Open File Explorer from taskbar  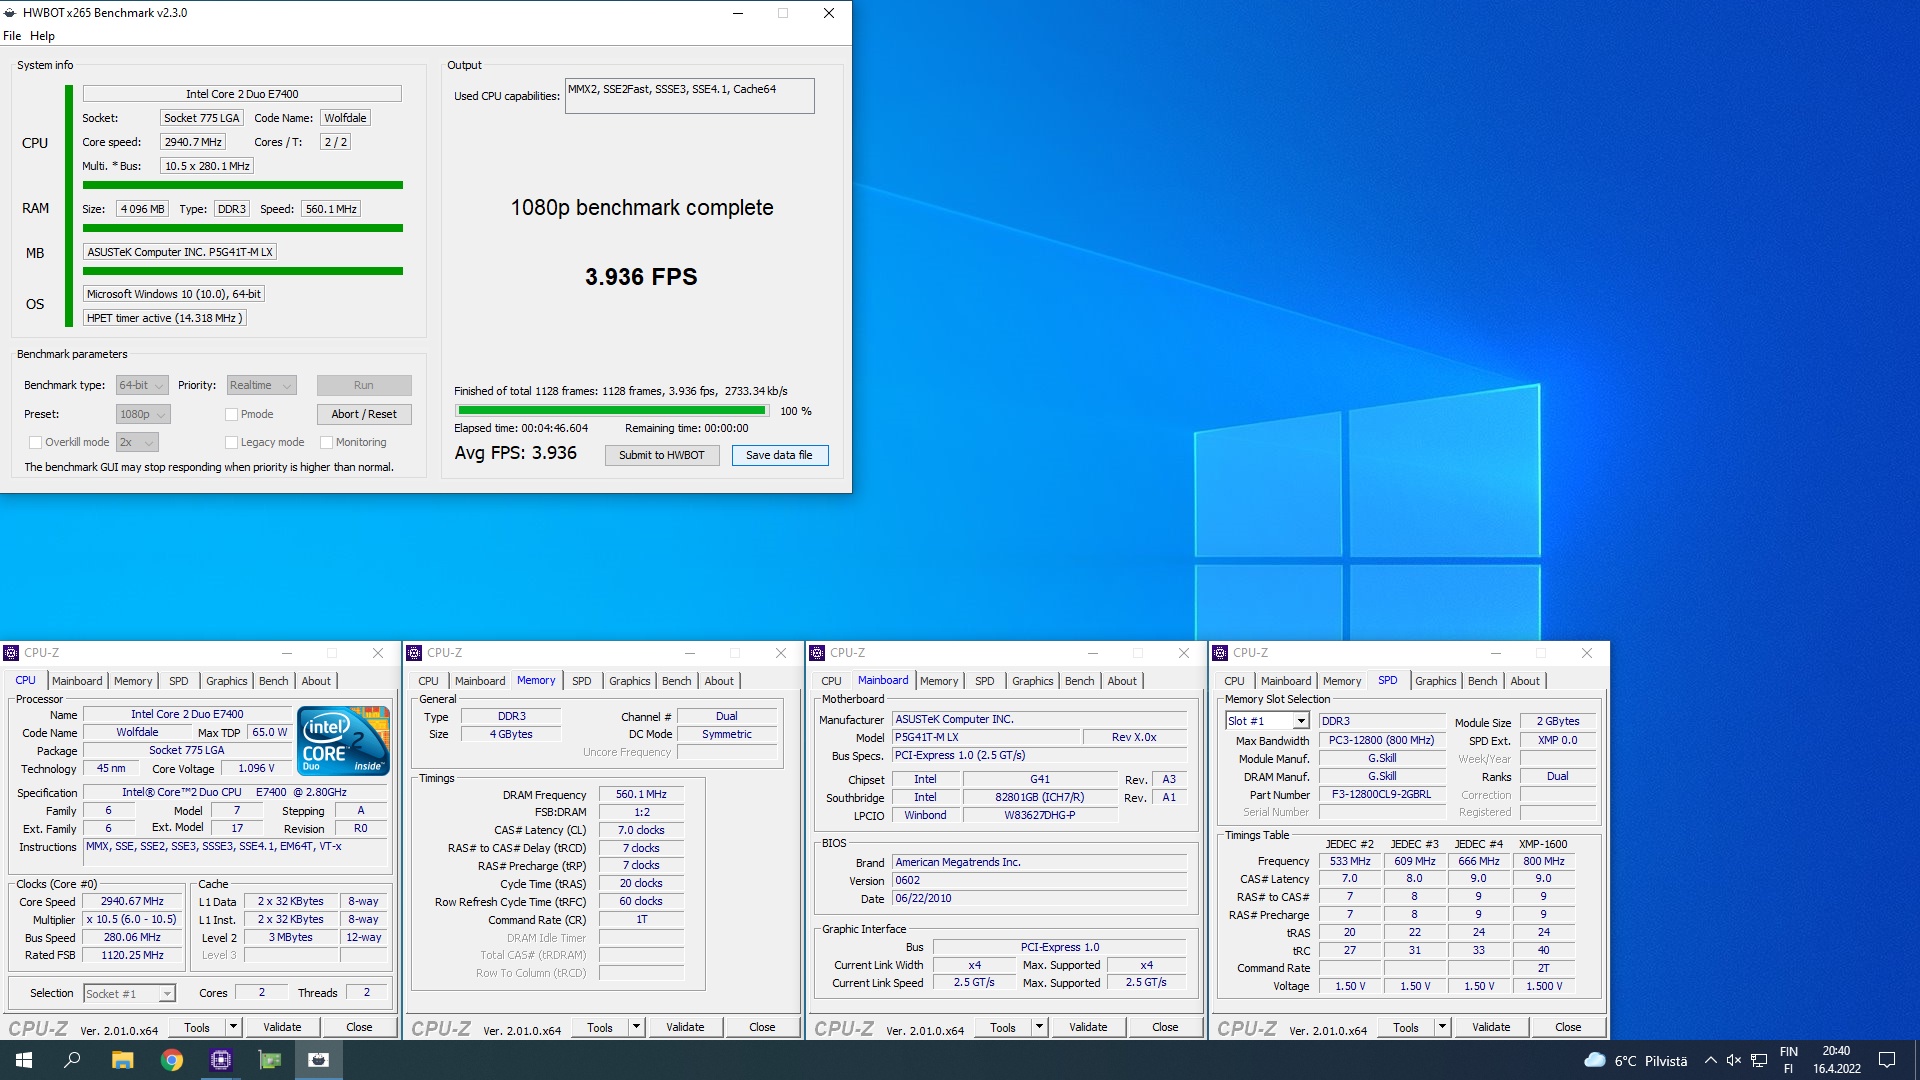coord(122,1060)
